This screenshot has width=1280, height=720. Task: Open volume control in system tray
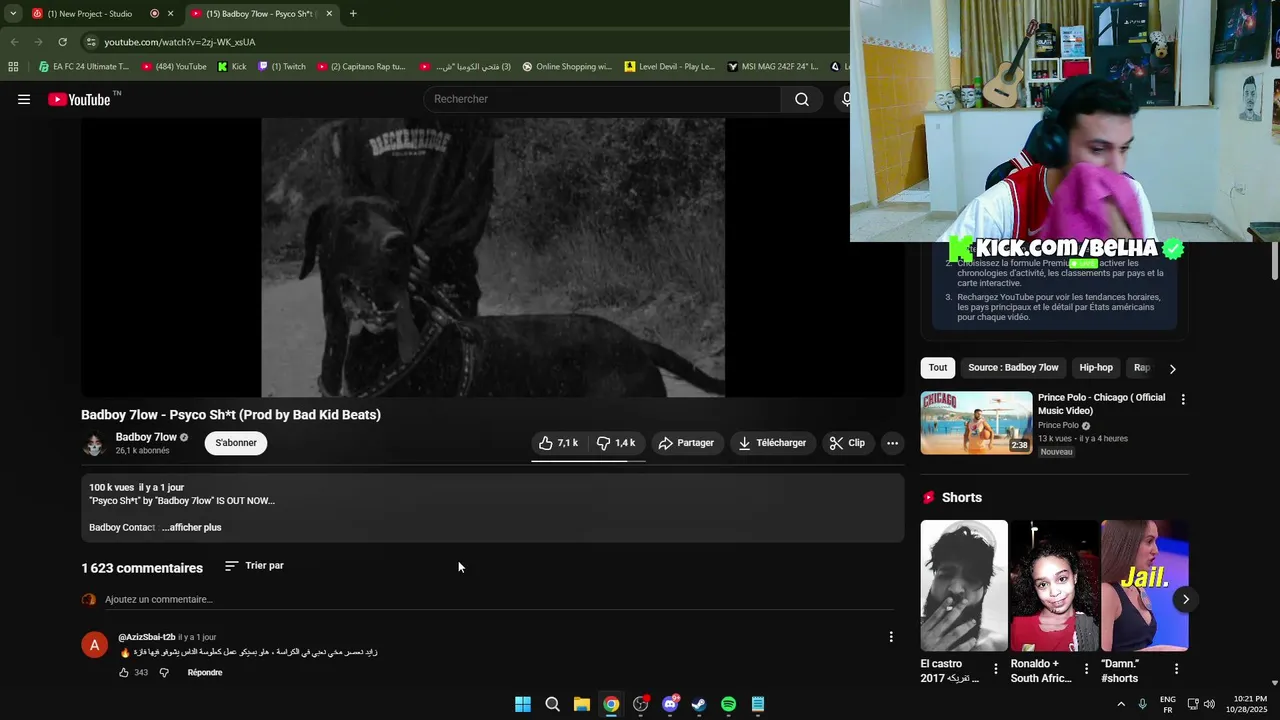pos(1209,704)
